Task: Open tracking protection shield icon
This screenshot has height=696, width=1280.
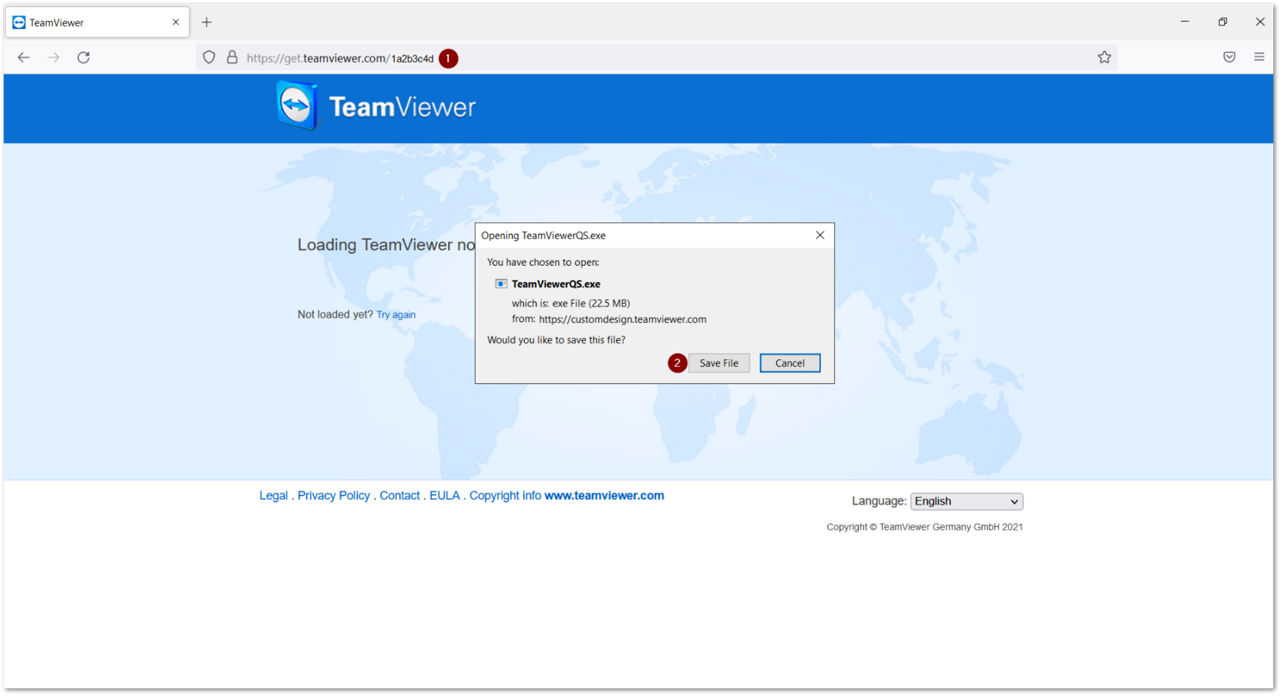Action: click(x=209, y=58)
